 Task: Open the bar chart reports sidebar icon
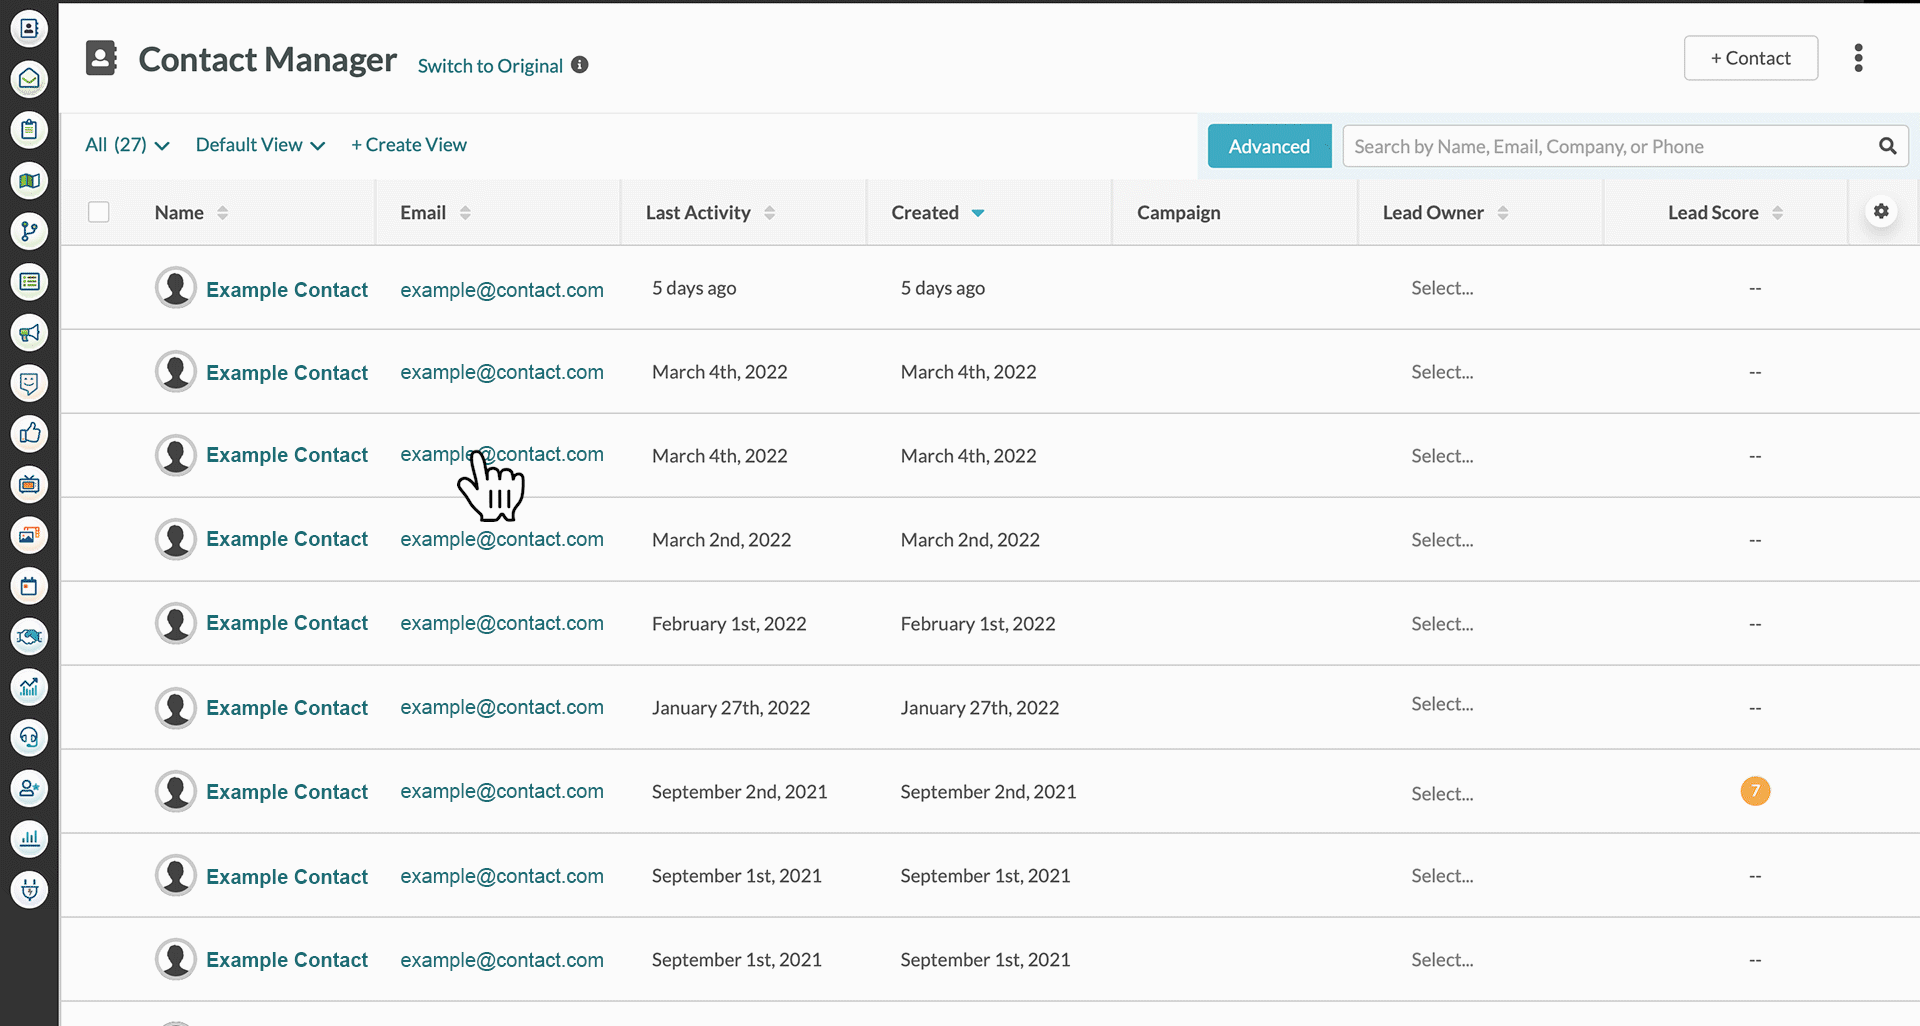[x=29, y=839]
